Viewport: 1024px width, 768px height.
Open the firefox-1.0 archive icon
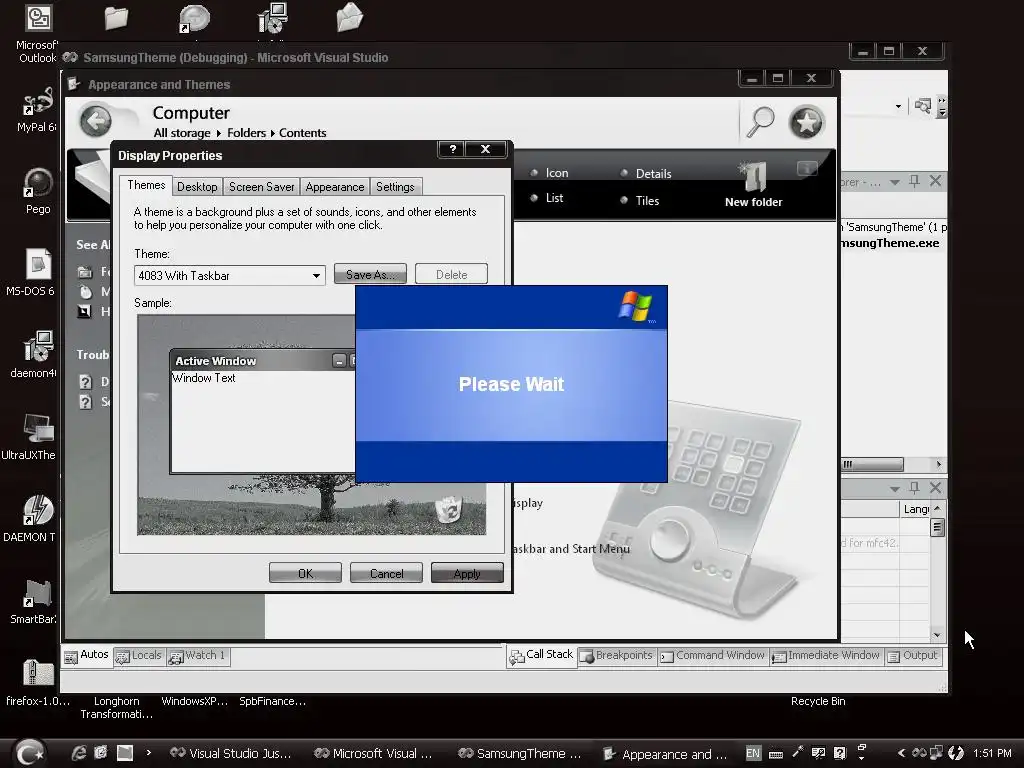(38, 682)
